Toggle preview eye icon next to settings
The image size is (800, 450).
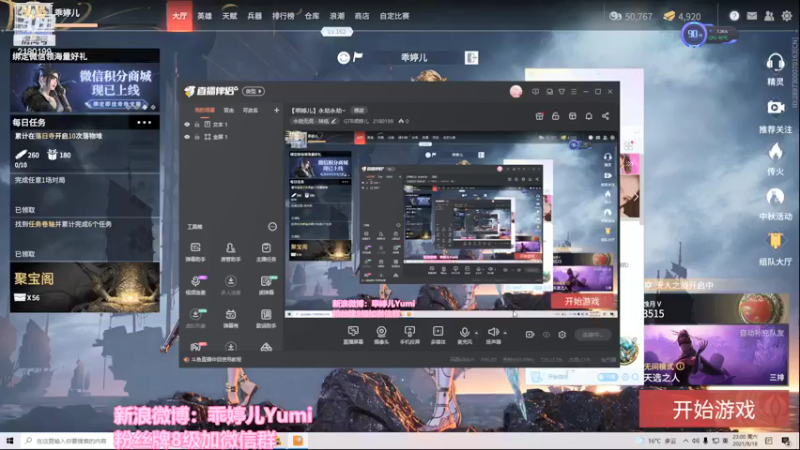(x=546, y=335)
